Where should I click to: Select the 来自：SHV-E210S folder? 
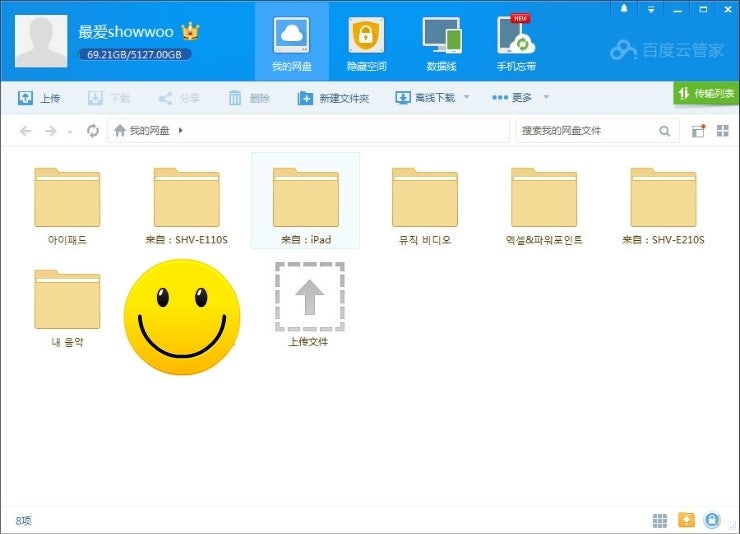pyautogui.click(x=663, y=206)
